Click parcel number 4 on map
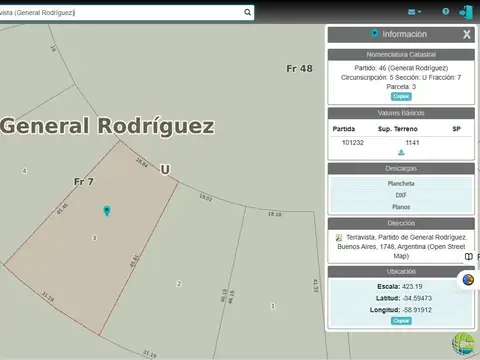This screenshot has height=360, width=480. [x=24, y=171]
